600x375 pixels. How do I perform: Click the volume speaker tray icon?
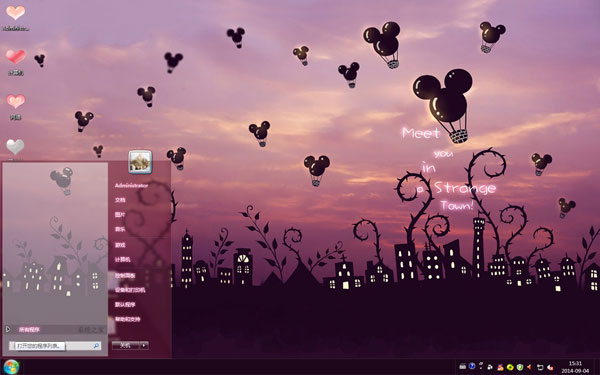pyautogui.click(x=550, y=367)
